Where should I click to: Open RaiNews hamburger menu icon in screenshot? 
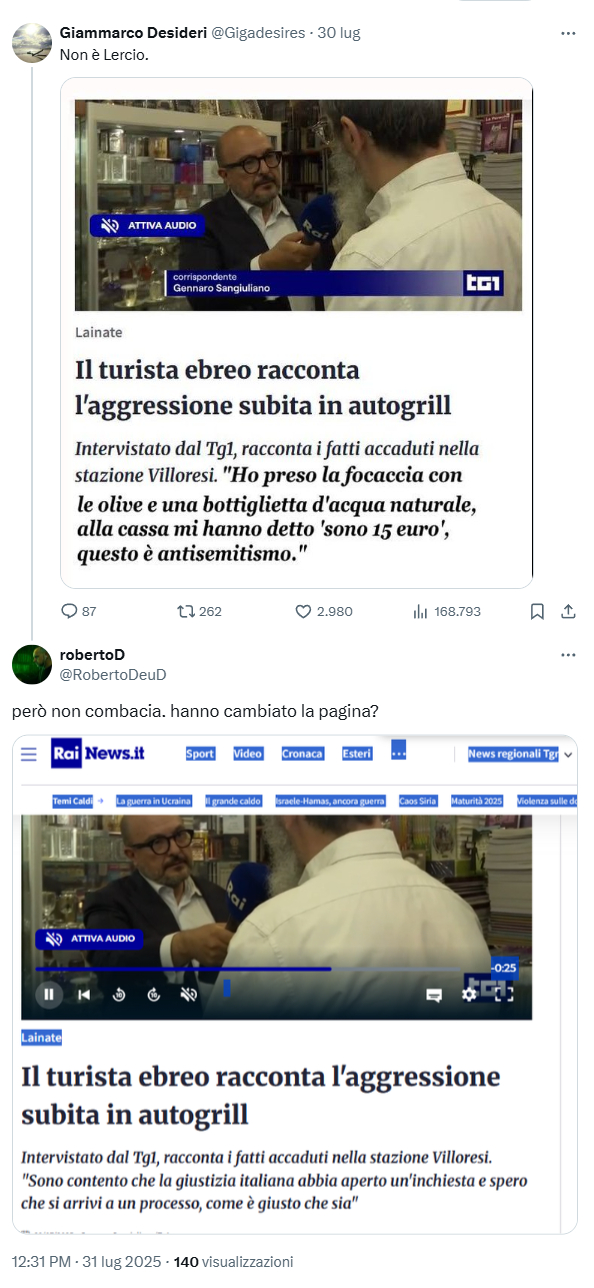tap(29, 754)
